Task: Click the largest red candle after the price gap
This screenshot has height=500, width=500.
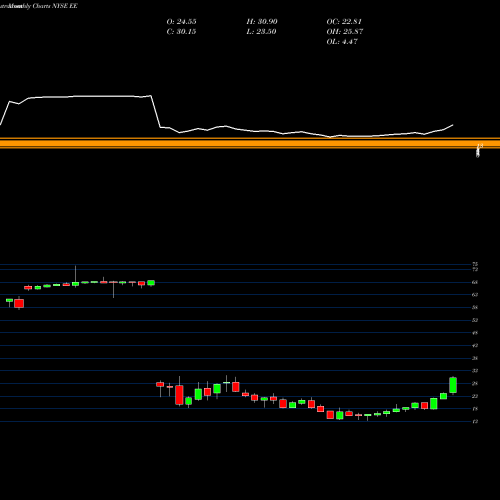Action: point(179,395)
